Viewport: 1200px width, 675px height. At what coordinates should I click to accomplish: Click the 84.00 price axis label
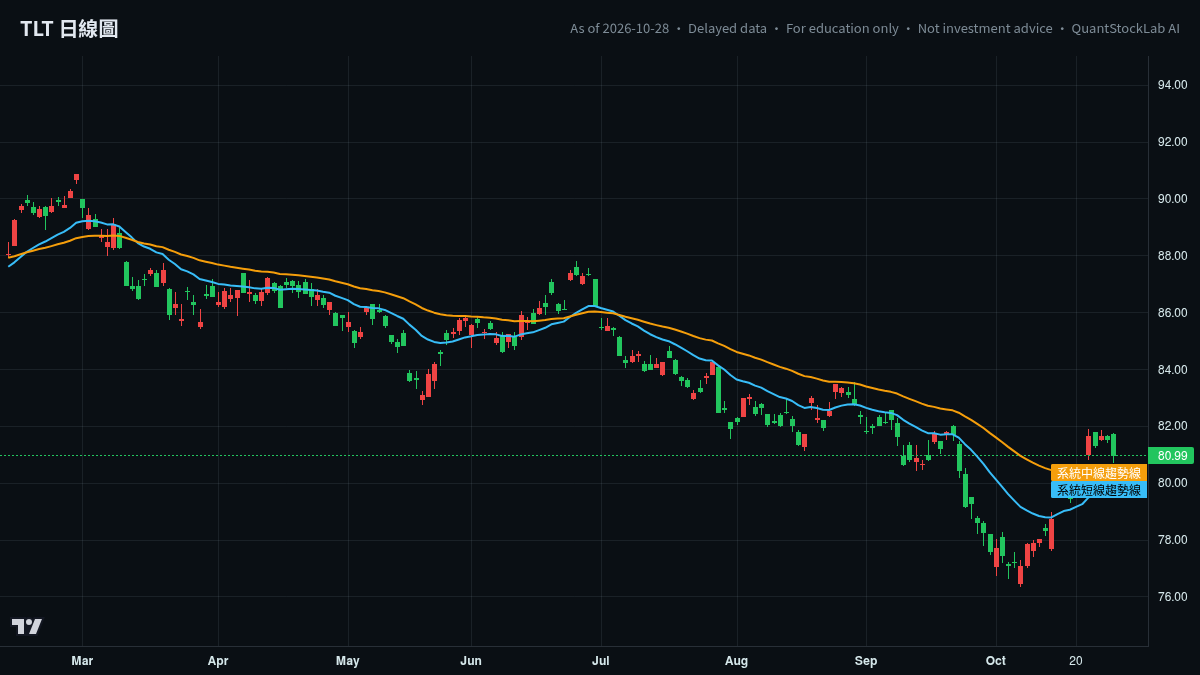(x=1172, y=370)
